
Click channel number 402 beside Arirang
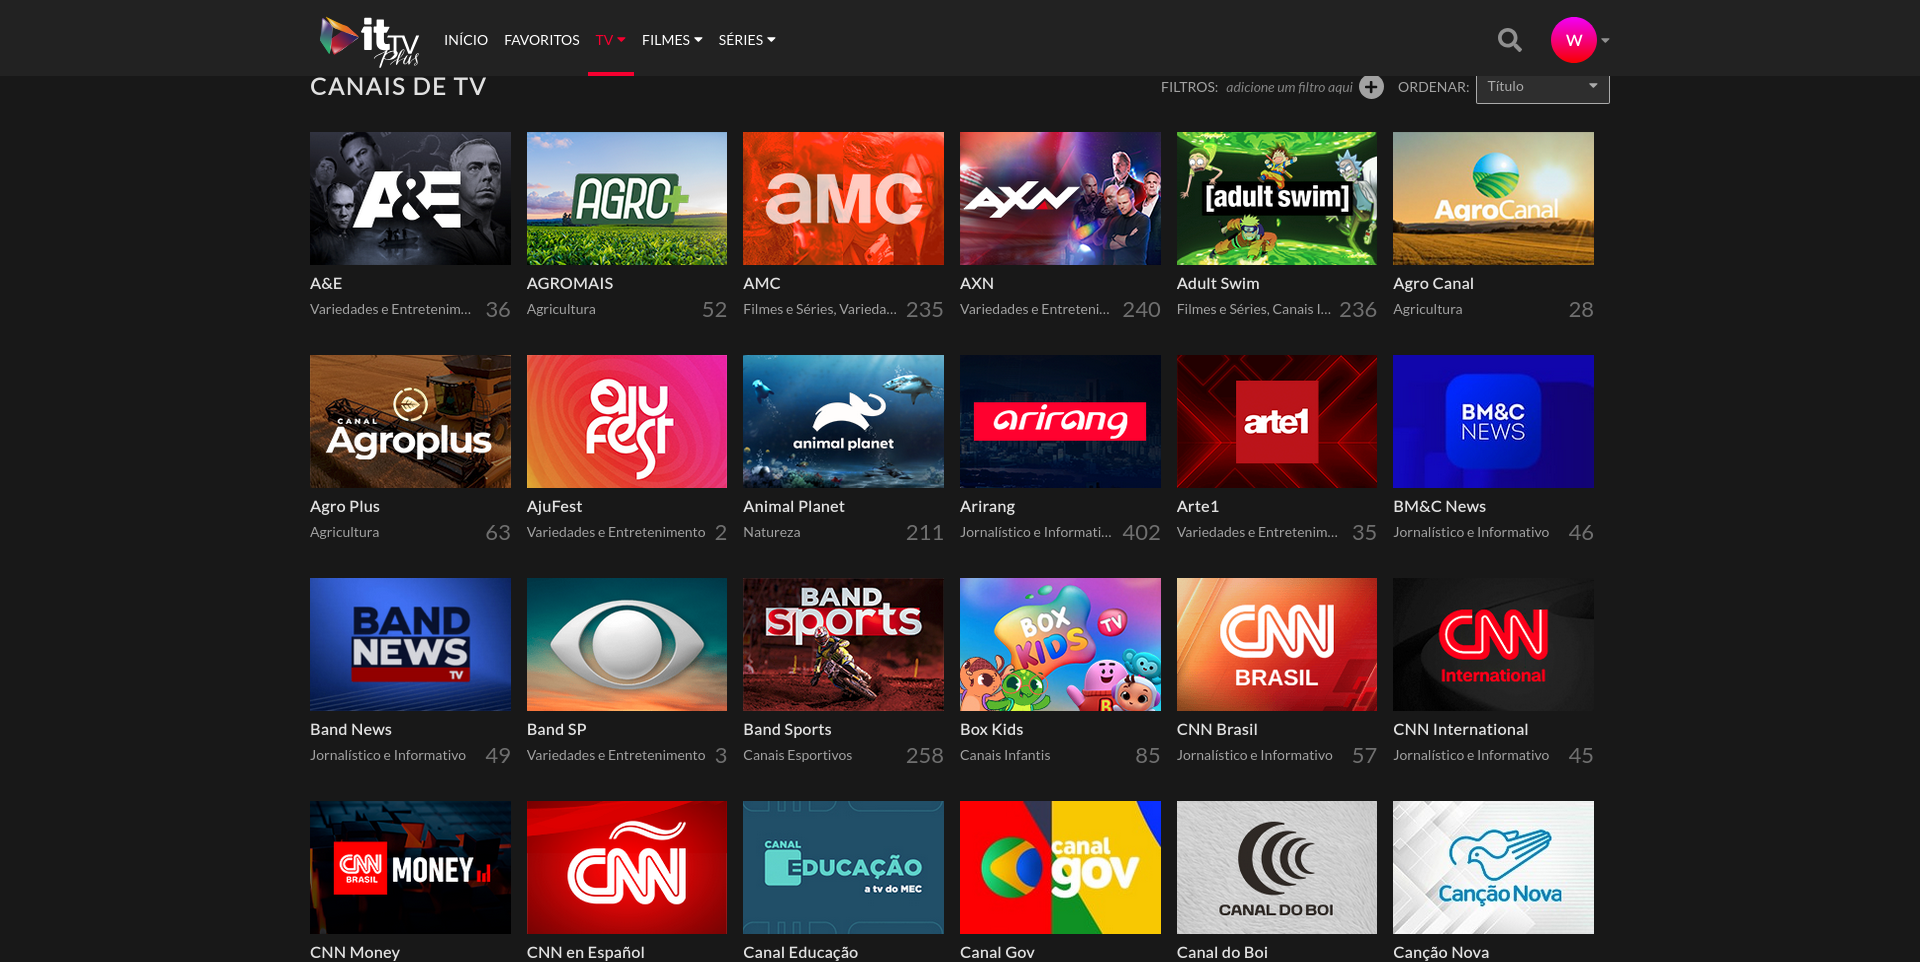pos(1141,533)
